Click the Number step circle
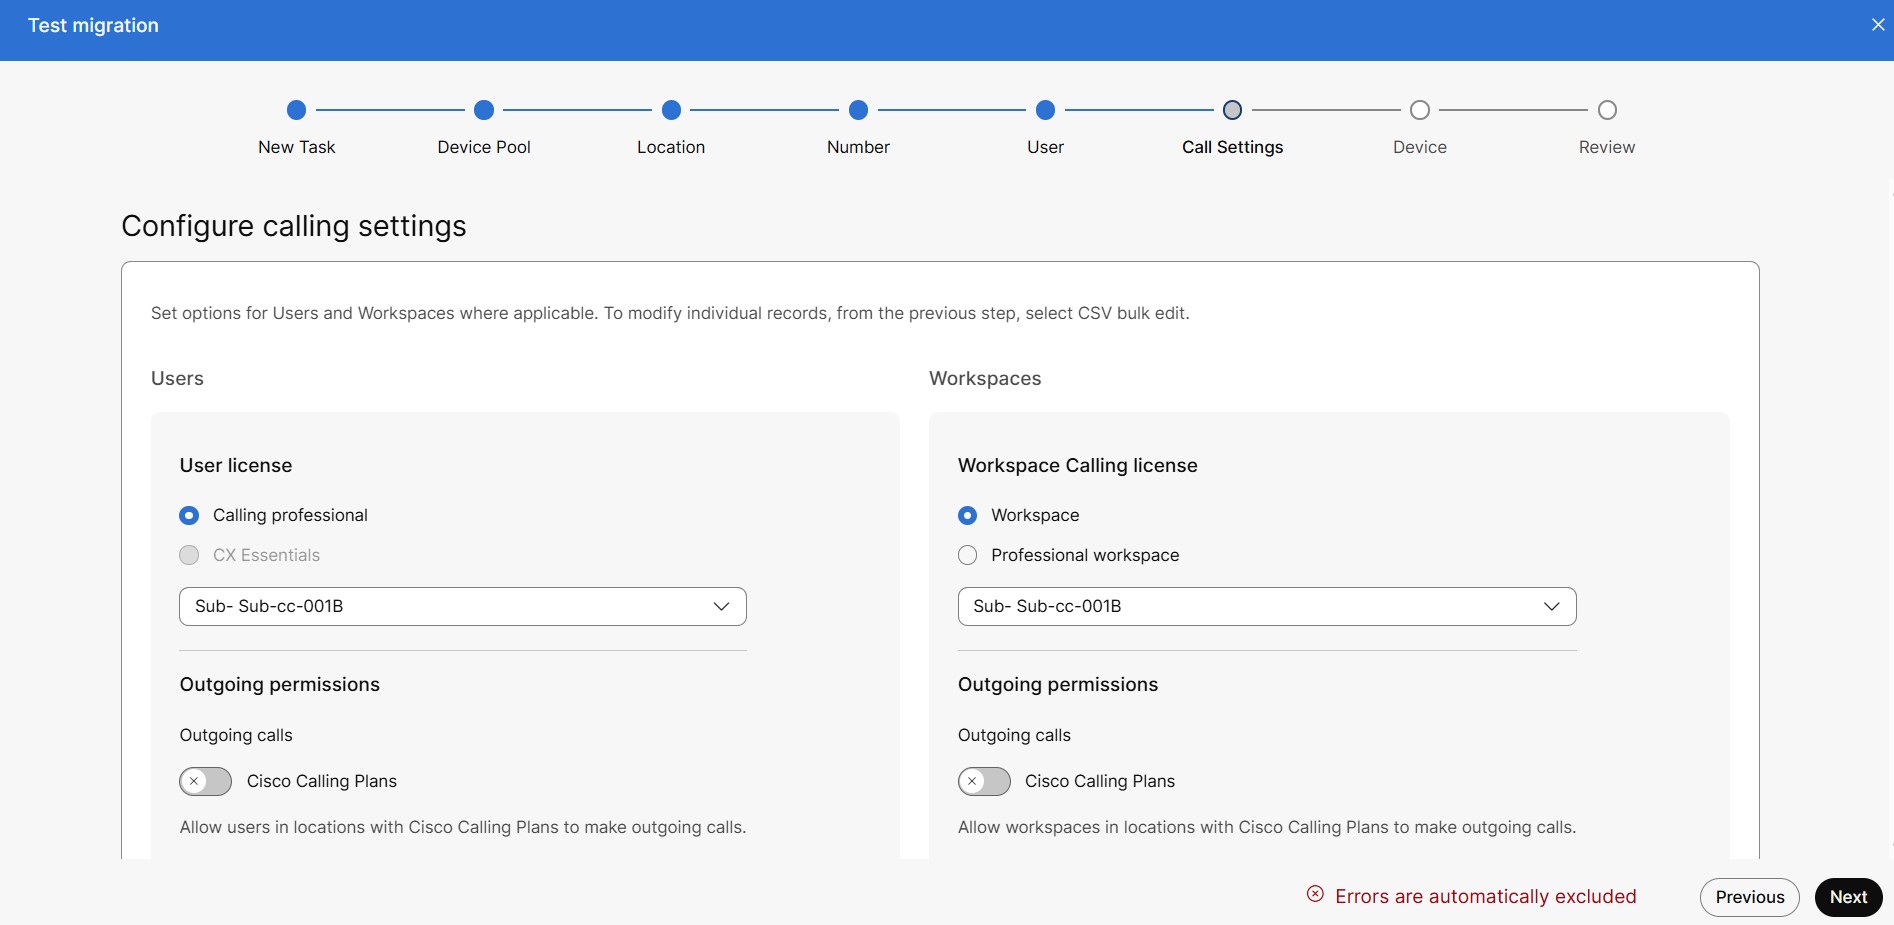 [x=858, y=110]
